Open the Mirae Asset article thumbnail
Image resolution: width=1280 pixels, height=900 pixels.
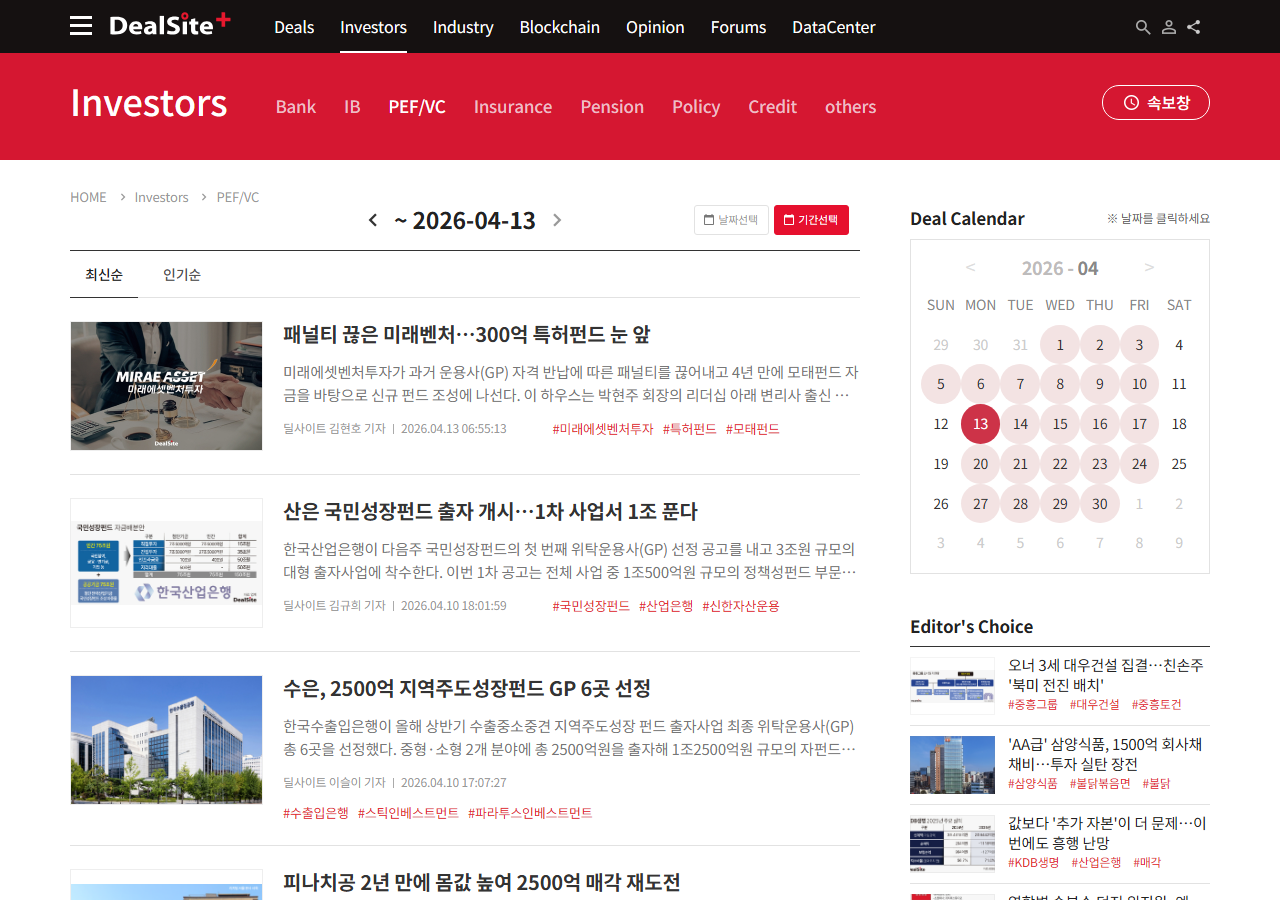[x=166, y=386]
